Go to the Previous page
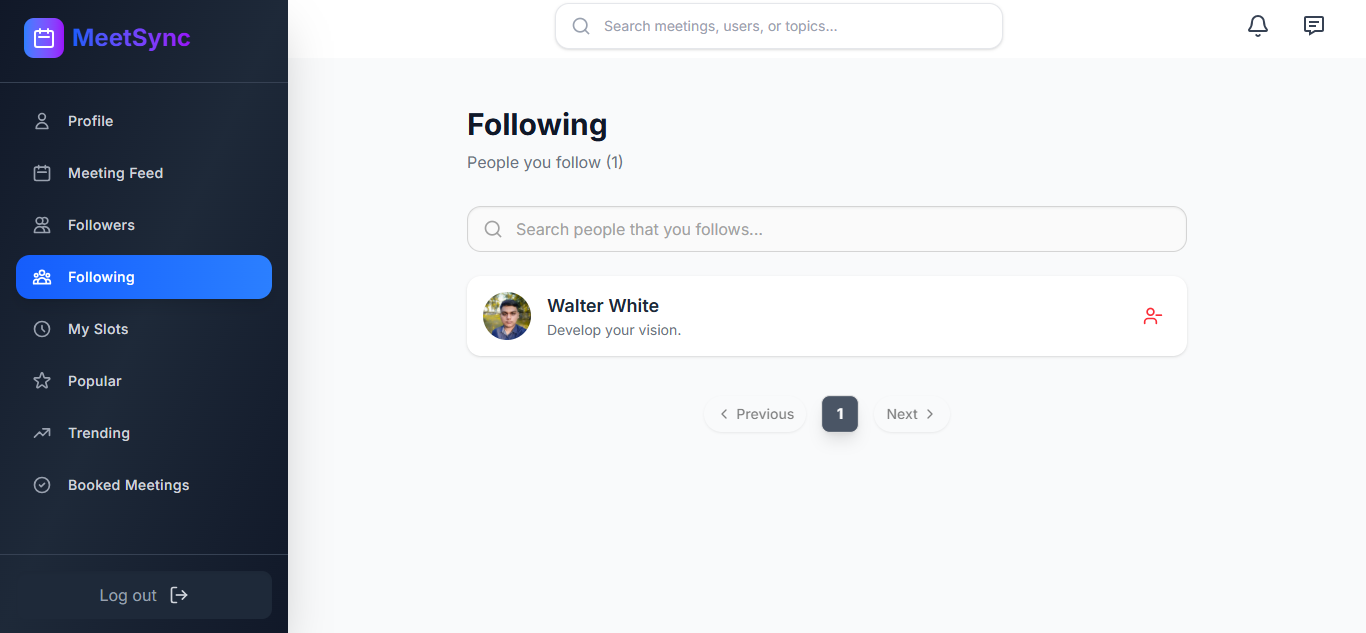The image size is (1366, 633). click(x=755, y=414)
